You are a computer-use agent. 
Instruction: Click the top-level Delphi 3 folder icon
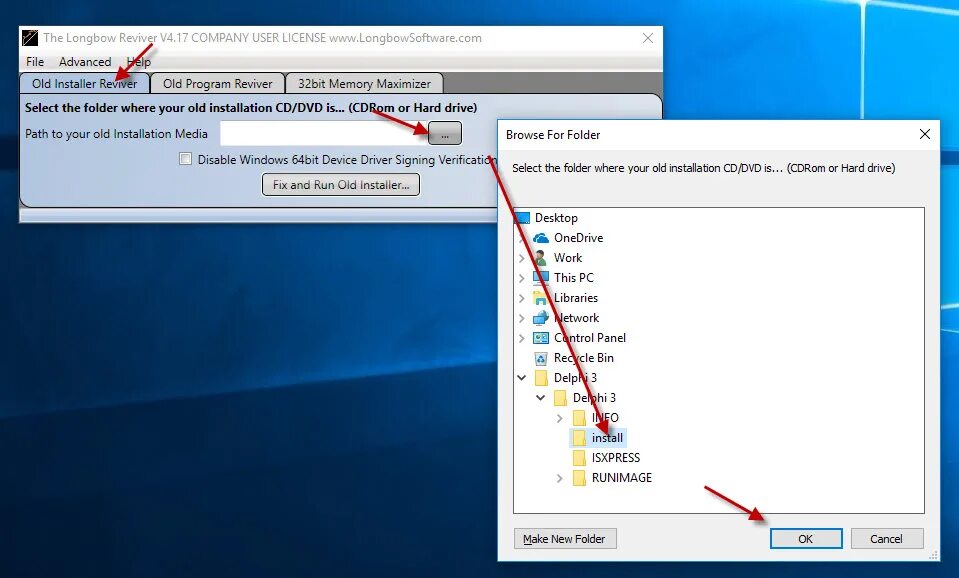tap(541, 378)
